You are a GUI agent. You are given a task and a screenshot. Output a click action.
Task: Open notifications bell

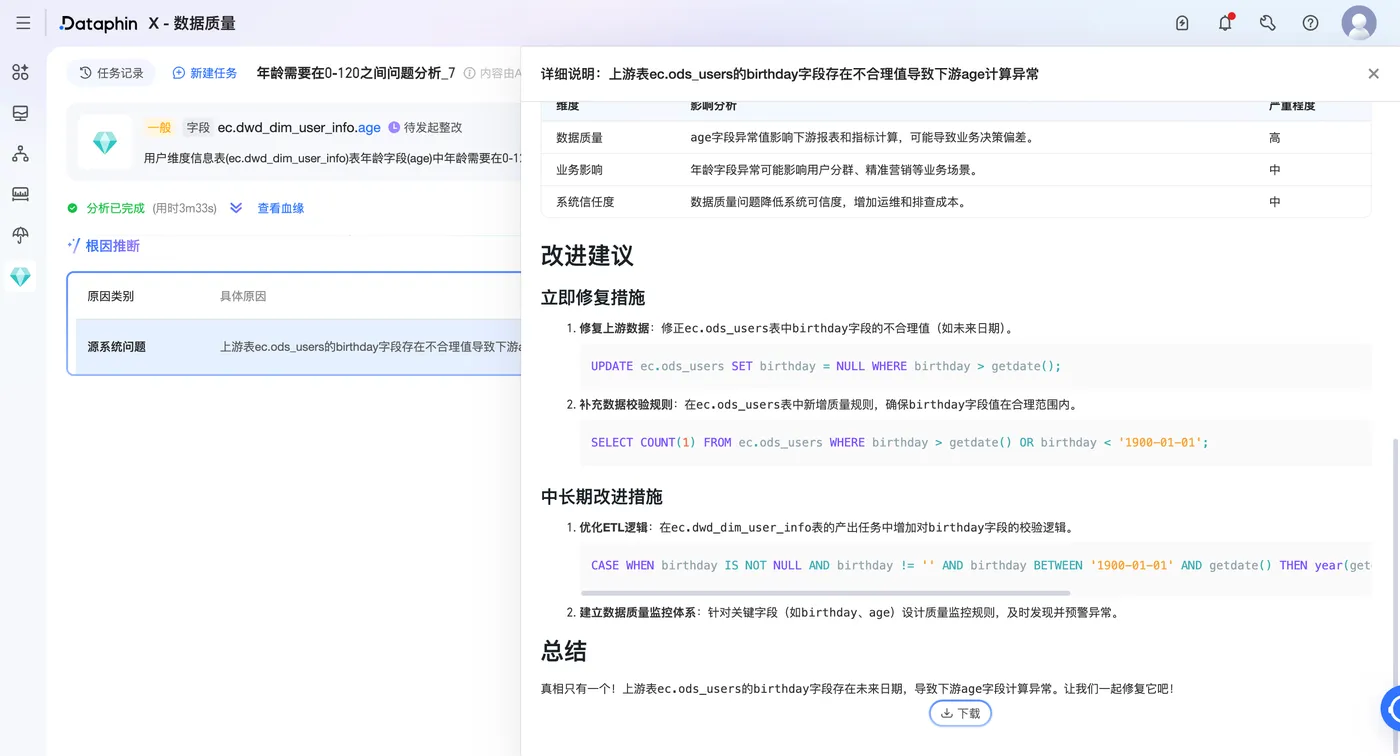(x=1225, y=23)
